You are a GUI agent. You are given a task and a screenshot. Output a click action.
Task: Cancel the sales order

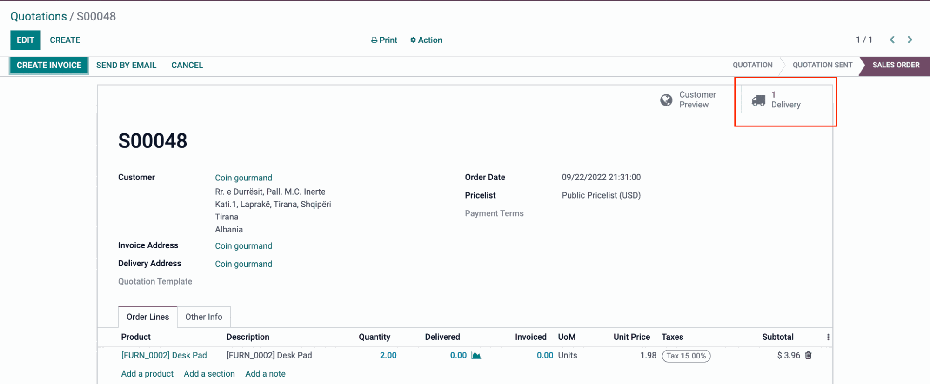pos(187,65)
